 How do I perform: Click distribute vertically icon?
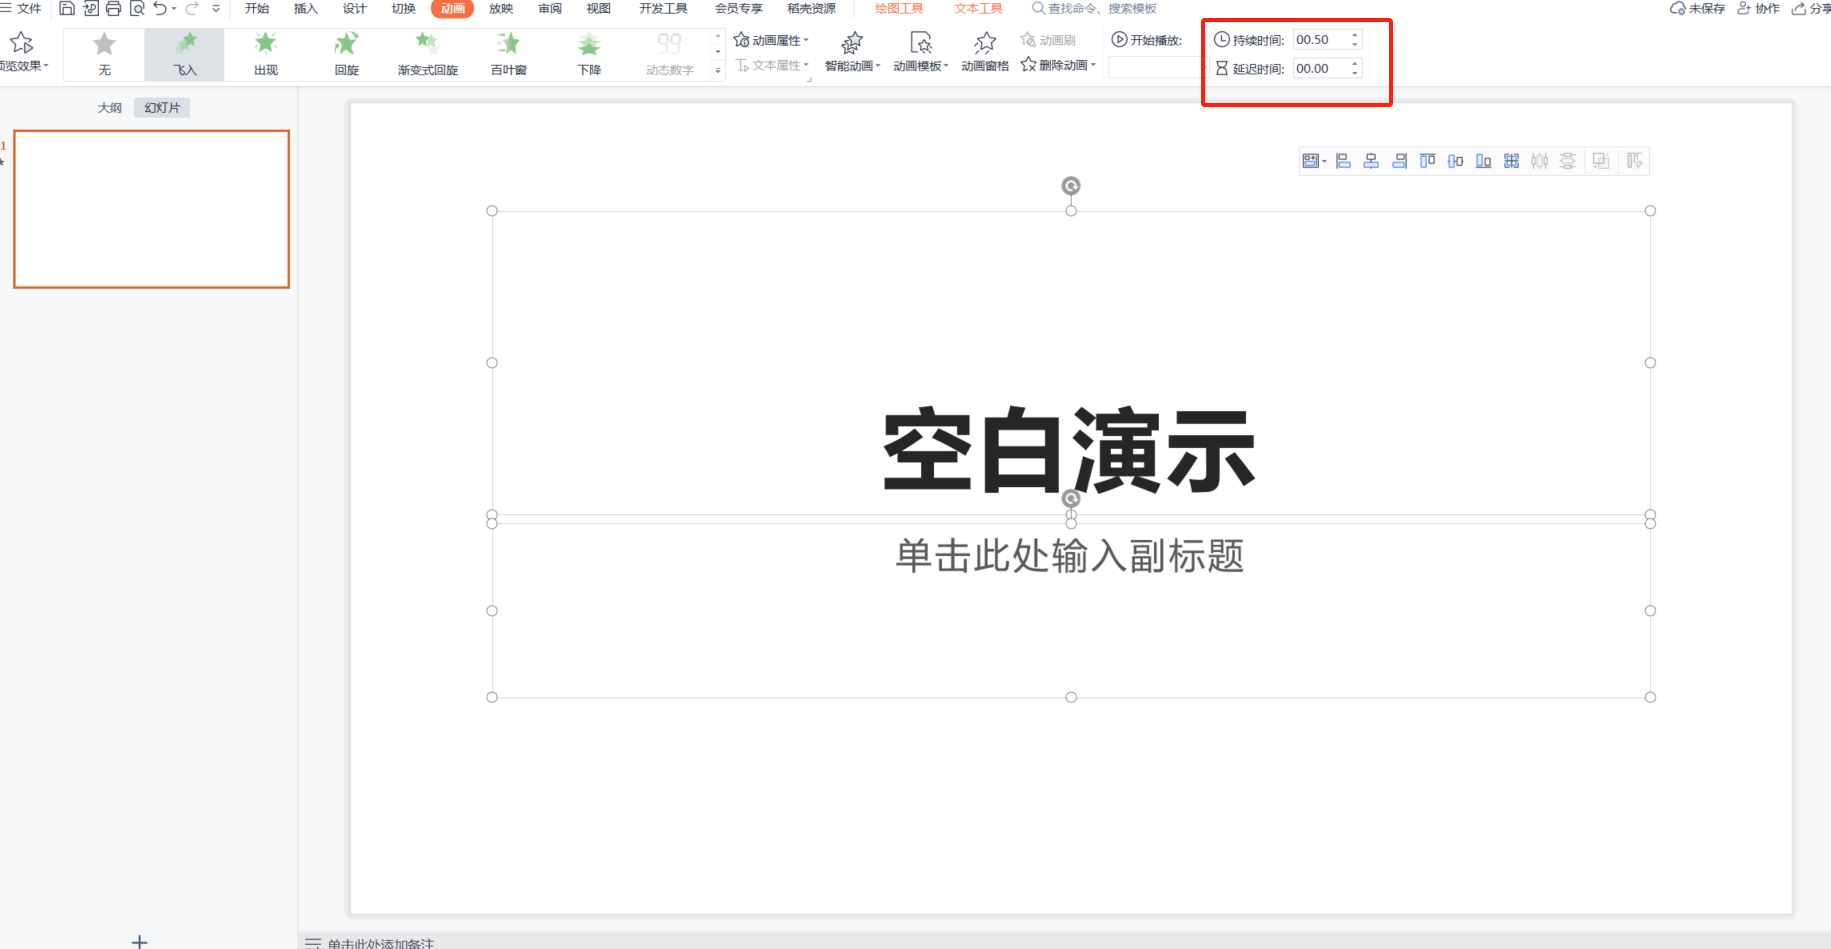click(1567, 161)
